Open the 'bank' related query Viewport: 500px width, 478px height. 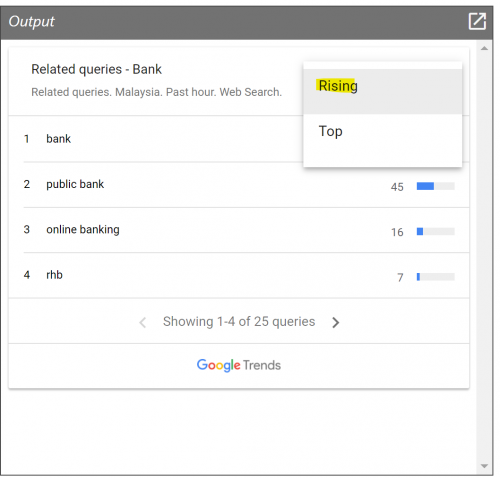pyautogui.click(x=59, y=139)
